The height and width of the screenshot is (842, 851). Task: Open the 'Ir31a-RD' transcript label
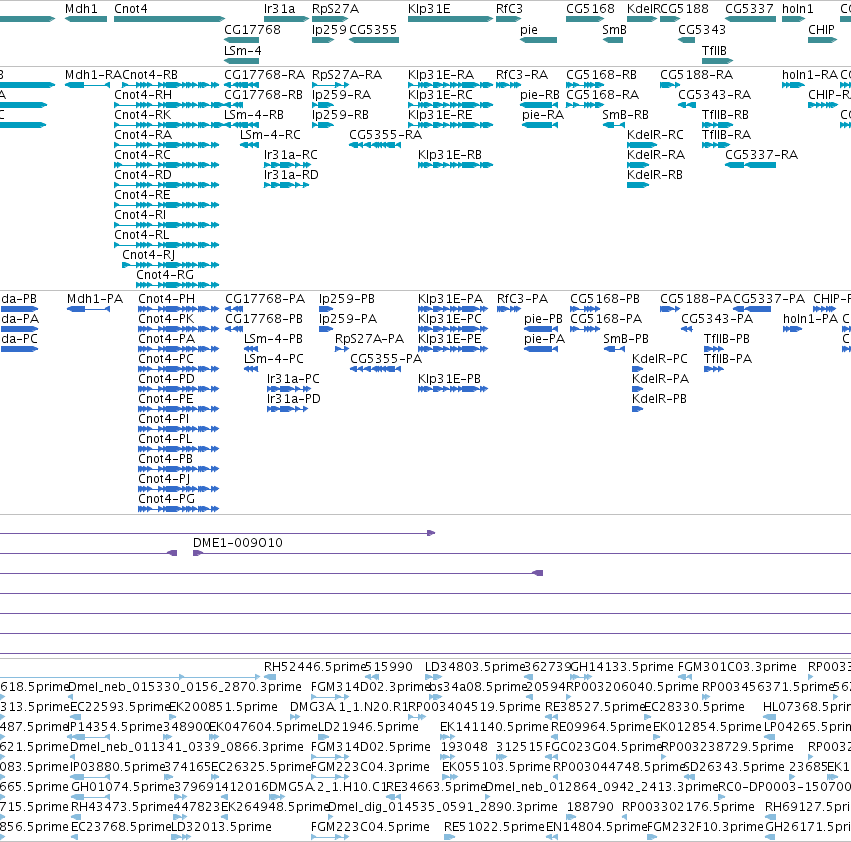[x=291, y=175]
